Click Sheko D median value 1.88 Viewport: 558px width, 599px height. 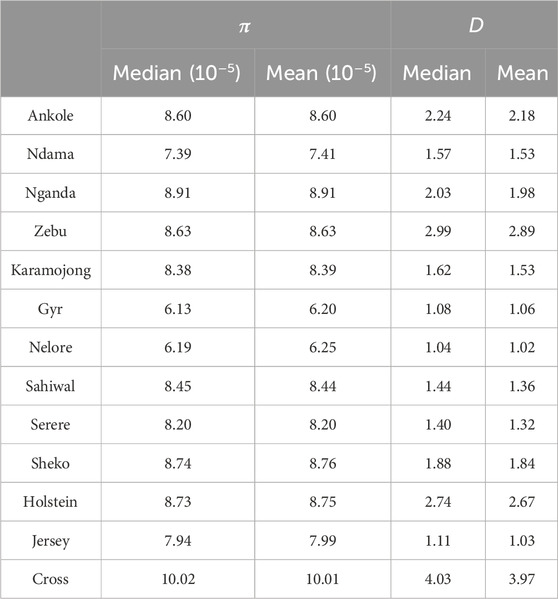click(x=438, y=463)
